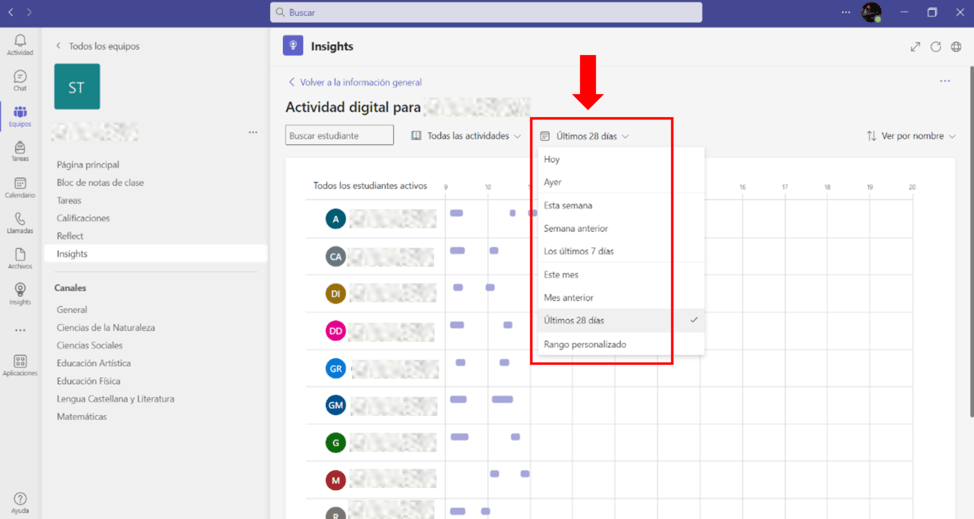Open Llamadas in the sidebar
This screenshot has height=519, width=974.
(x=20, y=223)
